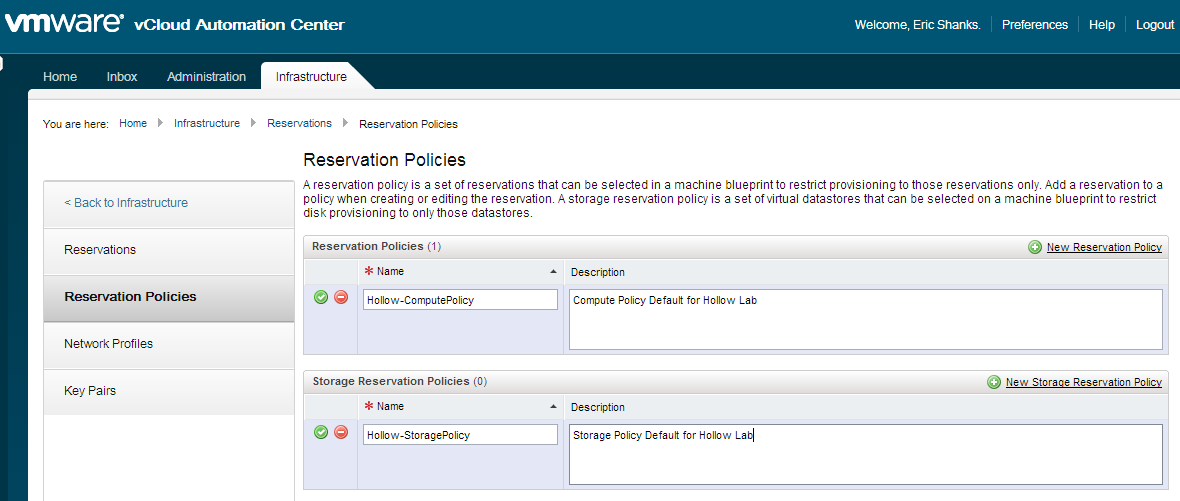Click red cancel icon for Hollow-StoragePolicy row

pos(341,432)
